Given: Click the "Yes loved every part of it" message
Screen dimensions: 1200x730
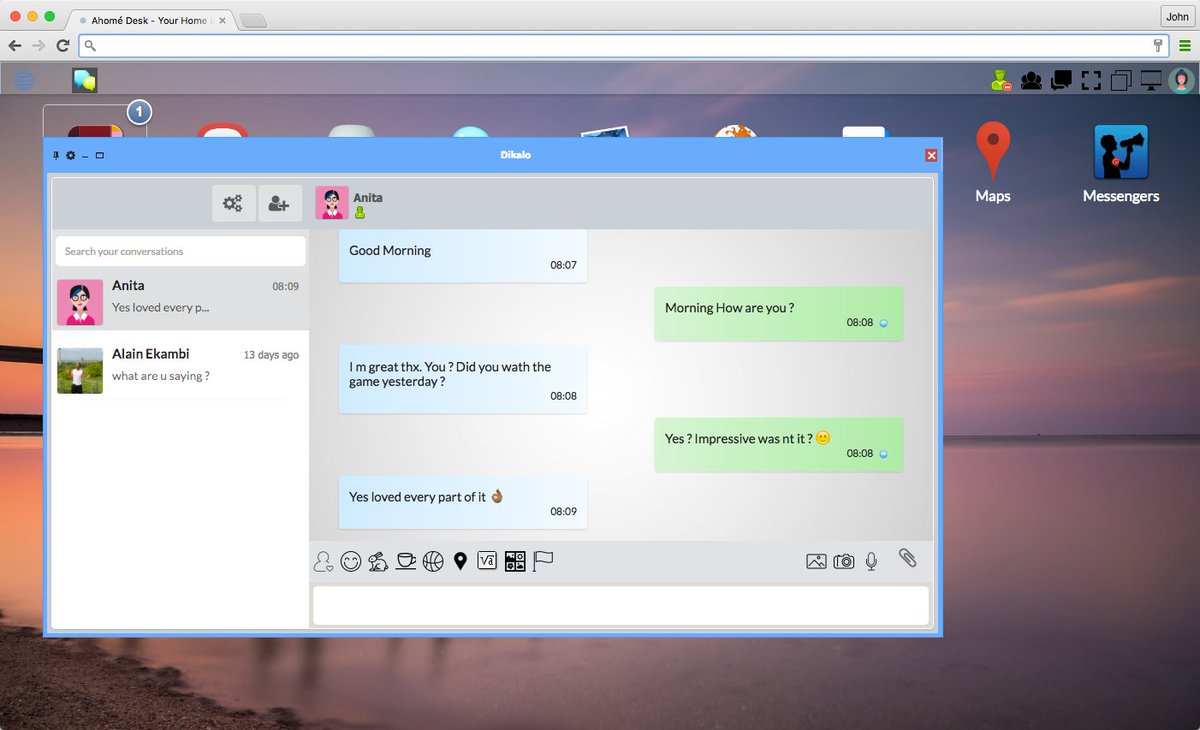Looking at the screenshot, I should pos(463,503).
